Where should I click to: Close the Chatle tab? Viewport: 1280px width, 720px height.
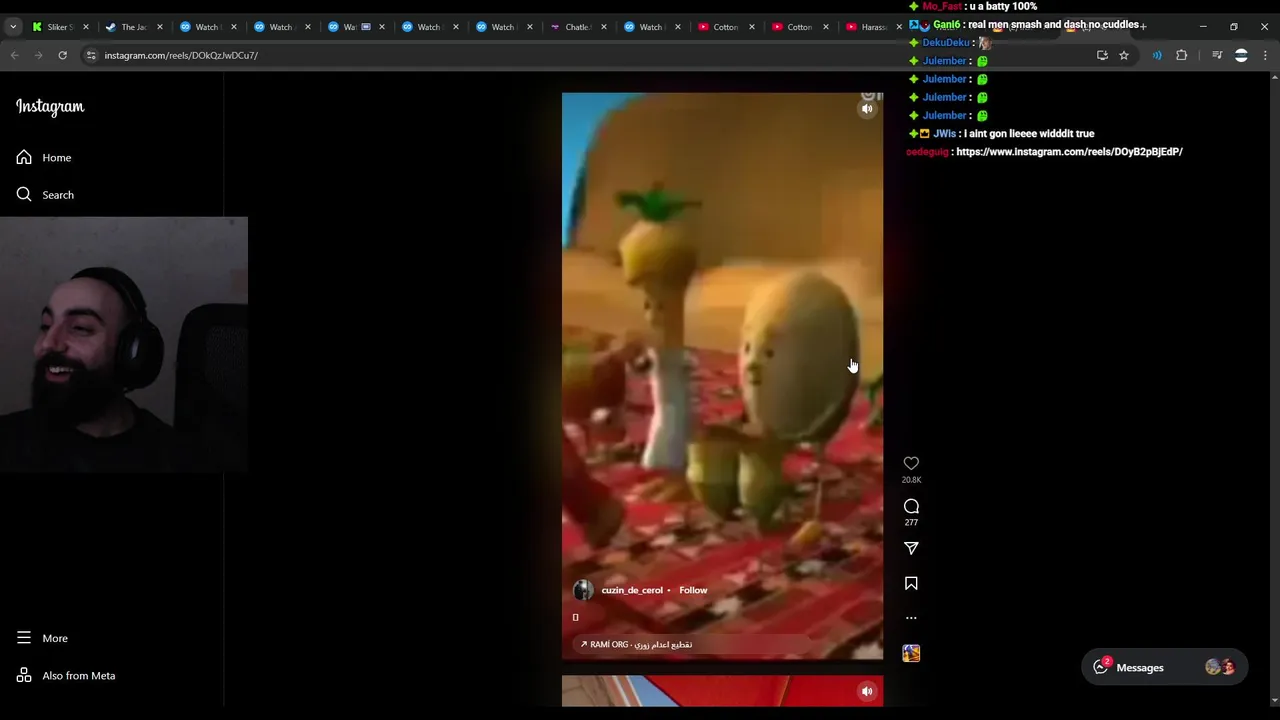tap(604, 27)
